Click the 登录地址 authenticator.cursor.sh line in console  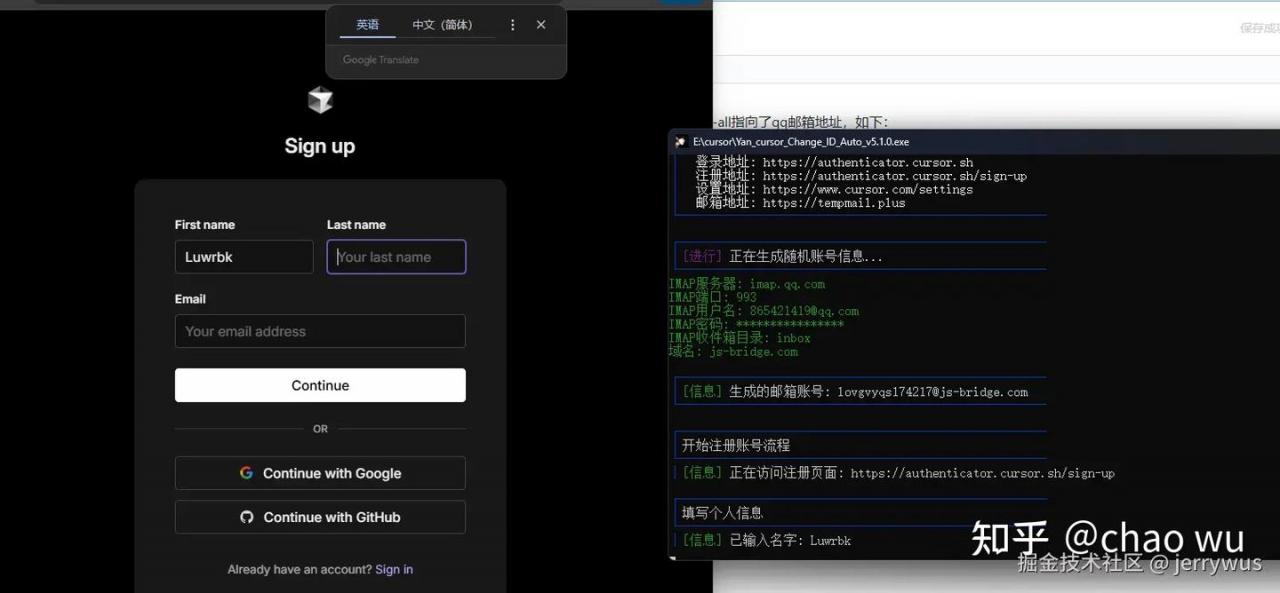coord(834,162)
